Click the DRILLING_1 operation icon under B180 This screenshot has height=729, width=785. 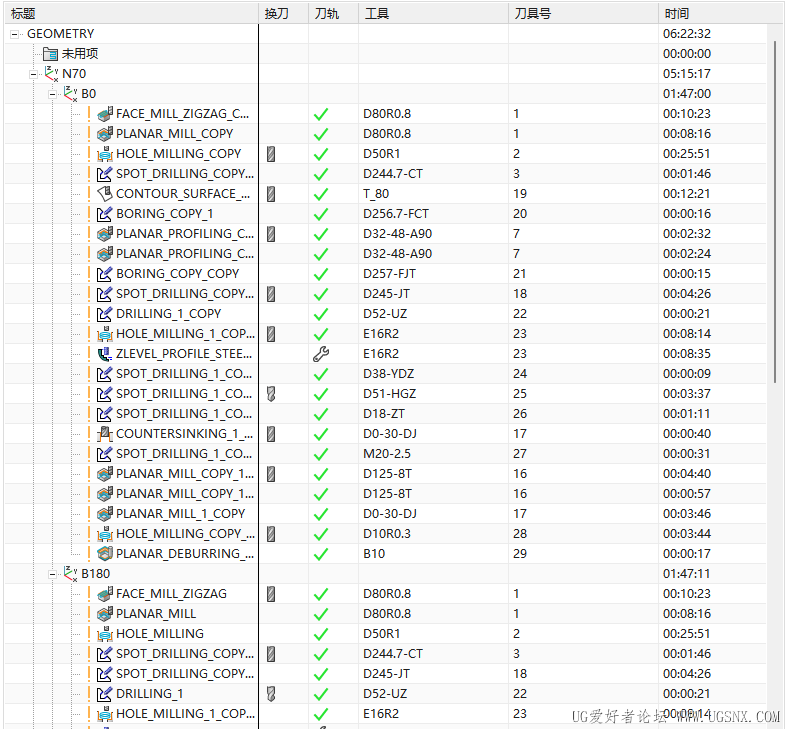[105, 694]
